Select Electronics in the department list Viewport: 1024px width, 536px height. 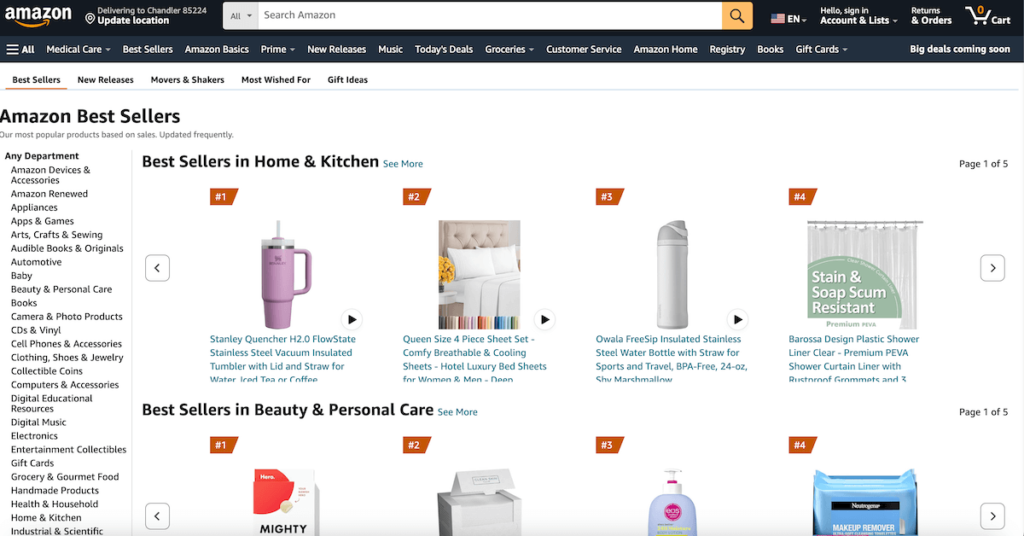34,435
